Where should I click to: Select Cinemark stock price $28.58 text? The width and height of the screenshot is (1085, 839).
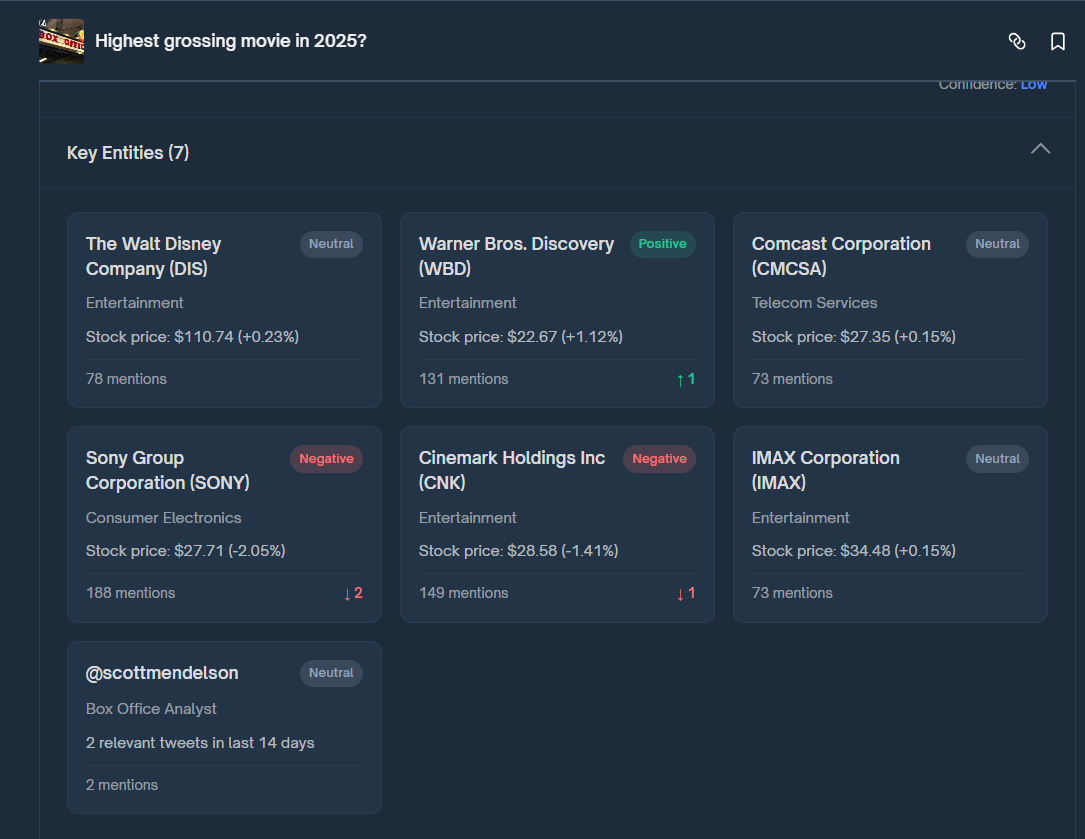tap(518, 551)
